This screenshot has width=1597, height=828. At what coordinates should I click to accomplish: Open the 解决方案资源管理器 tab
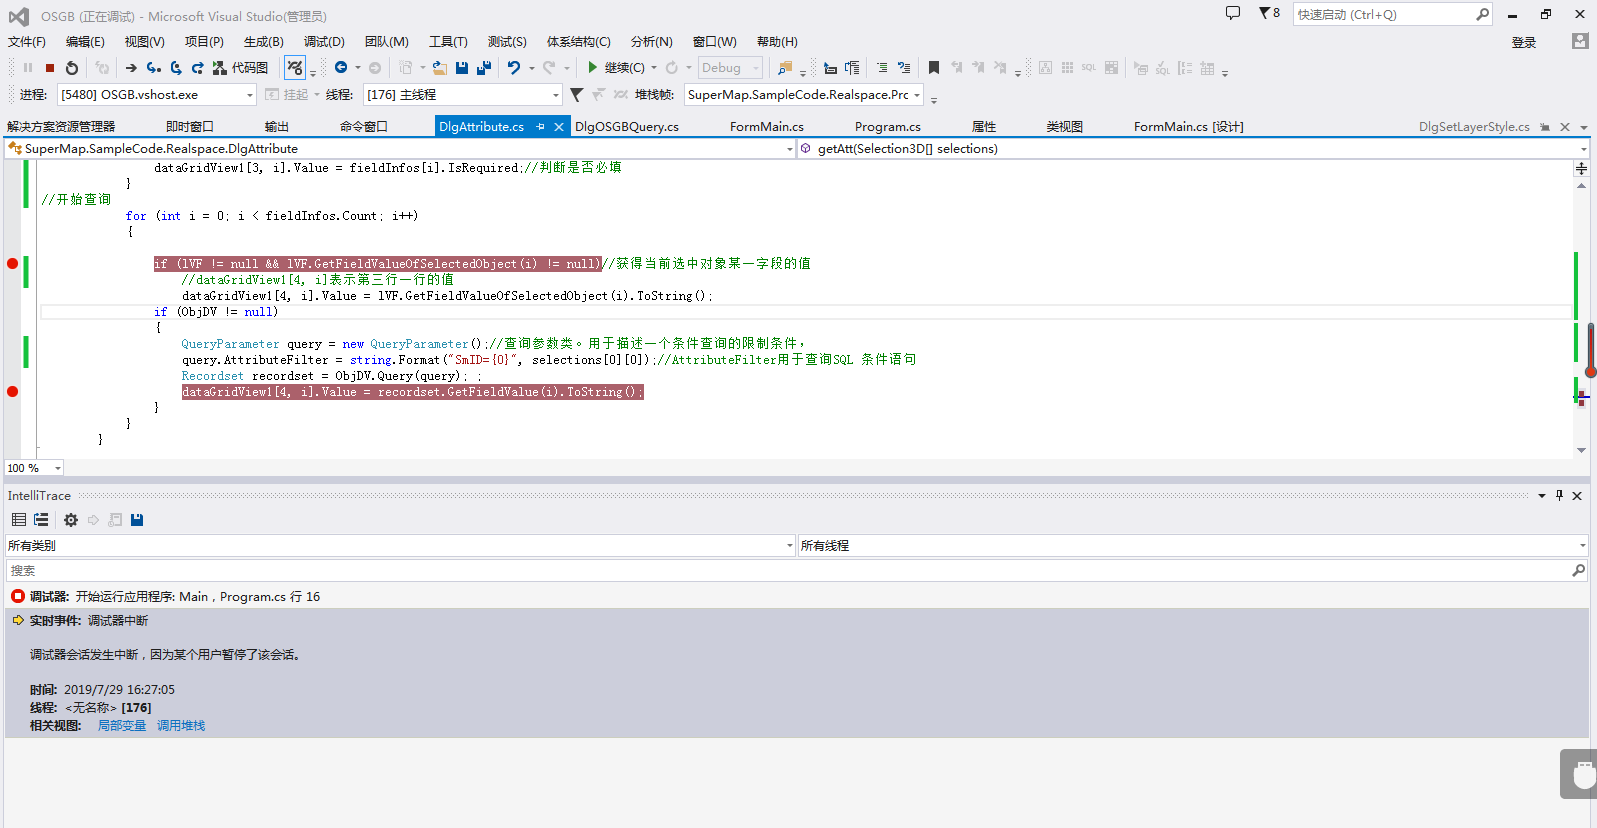tap(61, 127)
